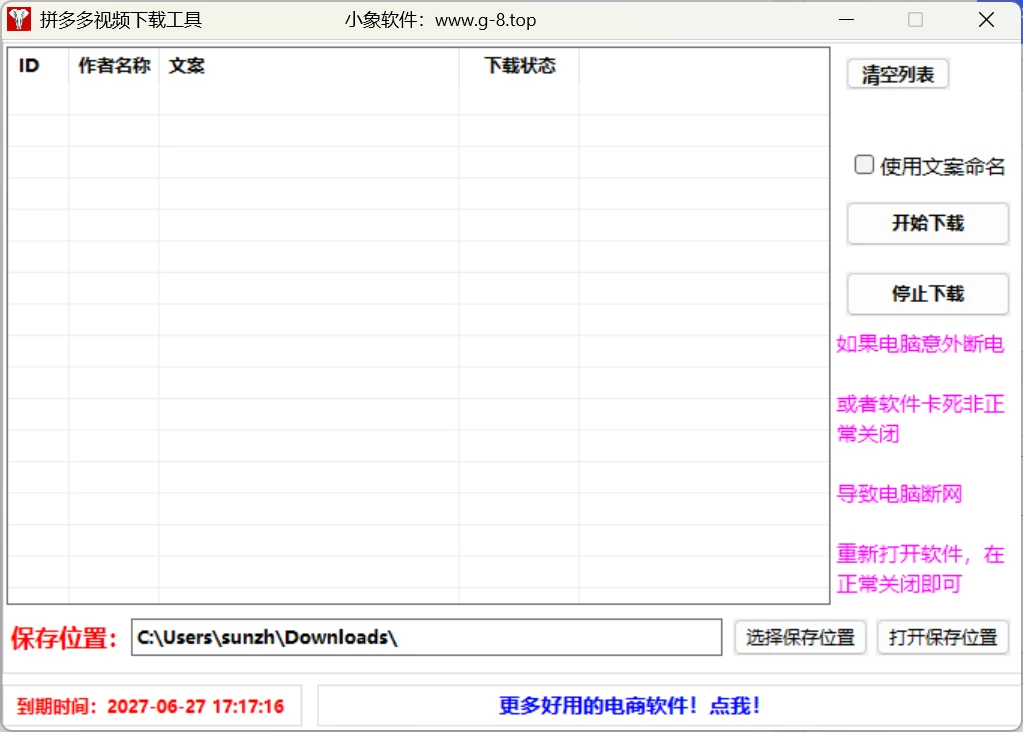This screenshot has height=732, width=1023.
Task: Minimize the 拼多多视频下载工具 window
Action: pos(846,20)
